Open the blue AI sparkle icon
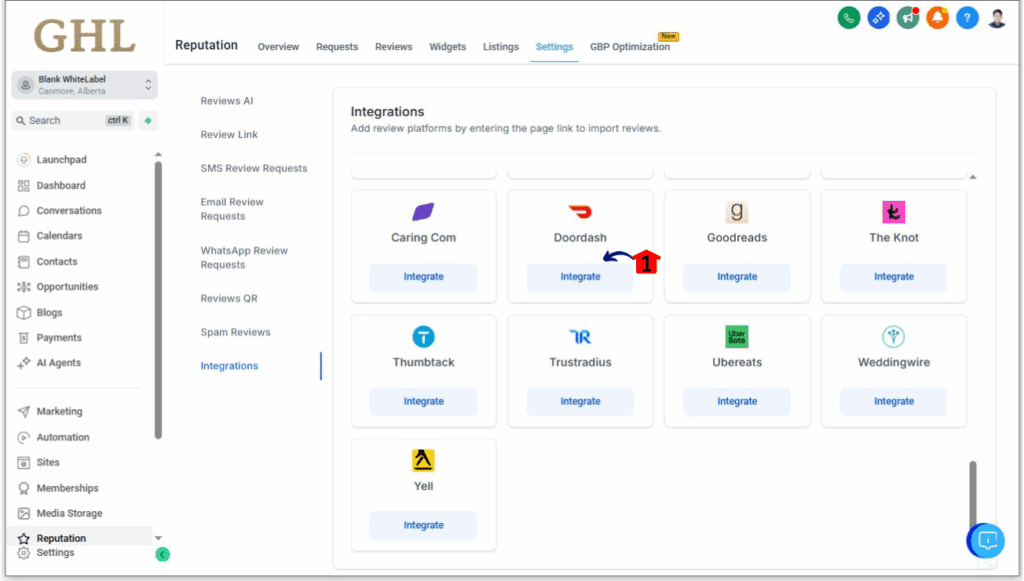1024x581 pixels. click(x=878, y=18)
